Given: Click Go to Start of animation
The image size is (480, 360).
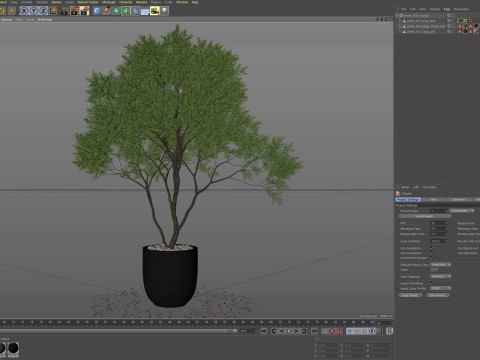Looking at the screenshot, I should click(264, 331).
